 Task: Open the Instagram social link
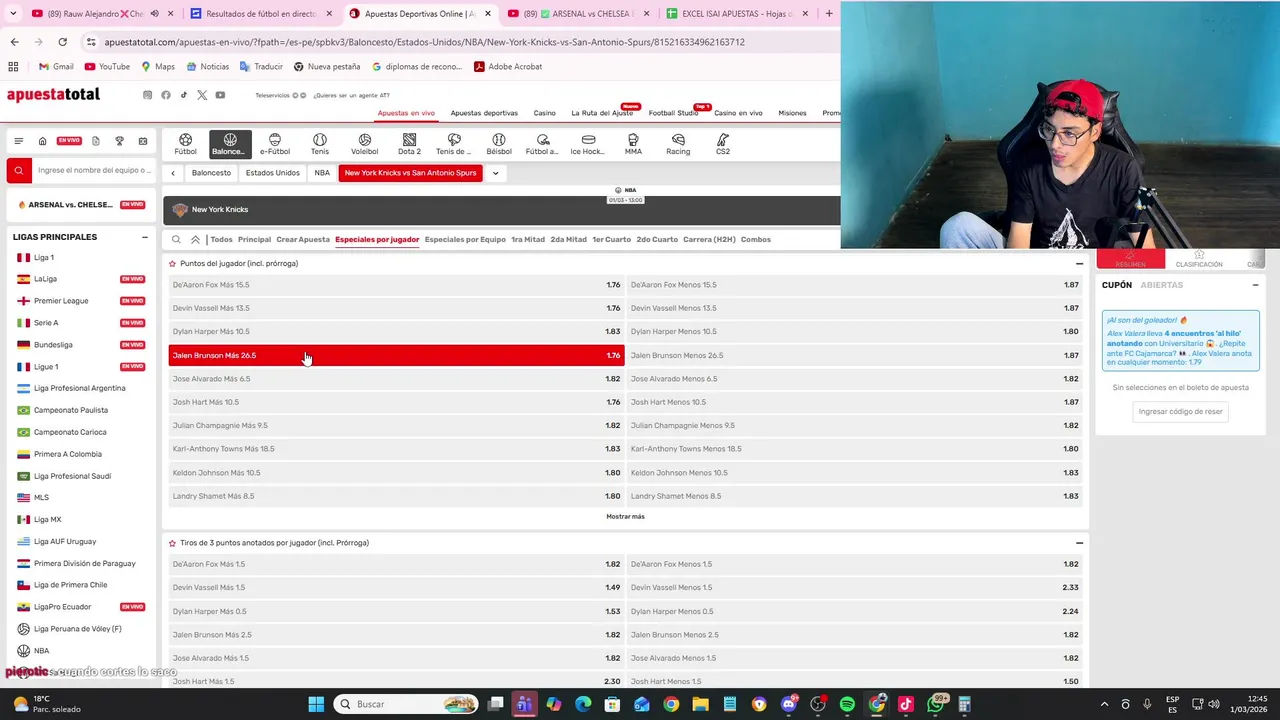click(x=148, y=95)
